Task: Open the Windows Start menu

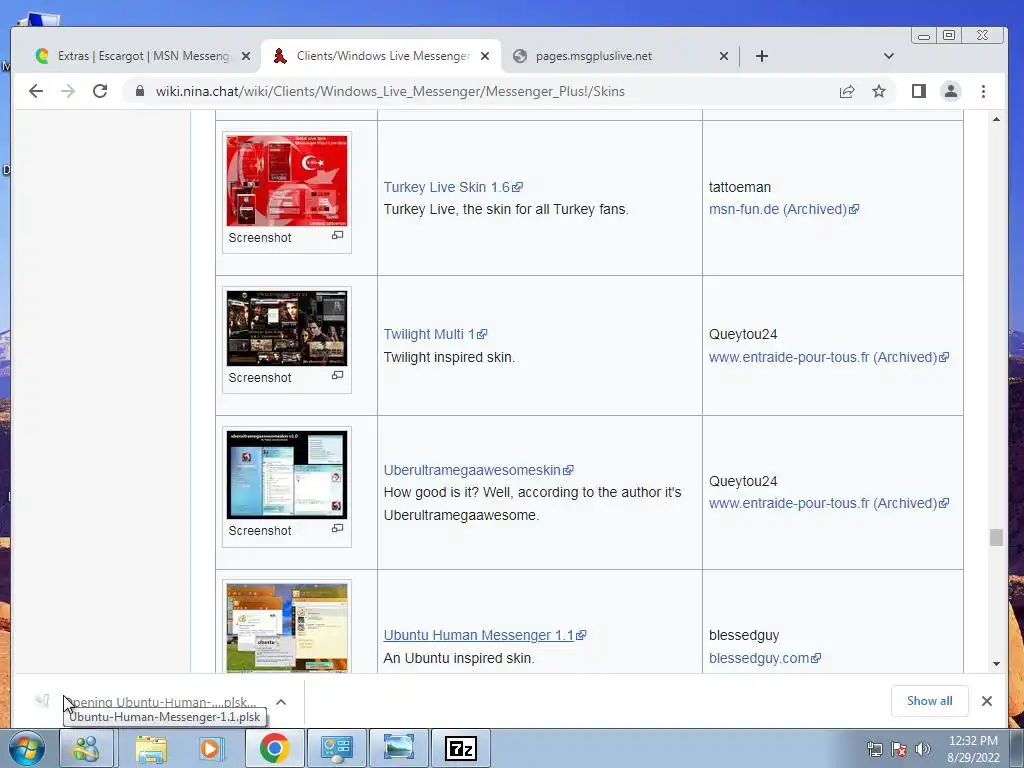Action: tap(27, 748)
